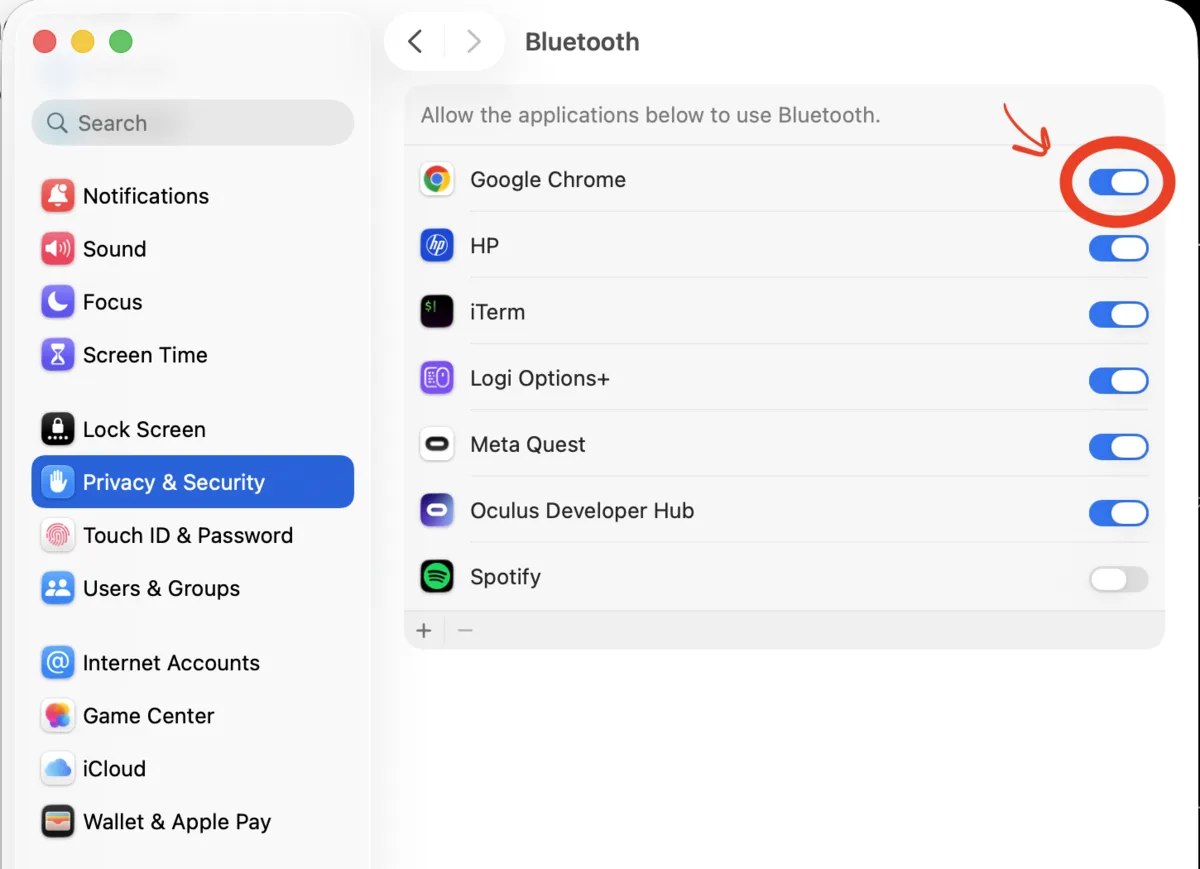Click the Spotify app icon

(x=437, y=577)
